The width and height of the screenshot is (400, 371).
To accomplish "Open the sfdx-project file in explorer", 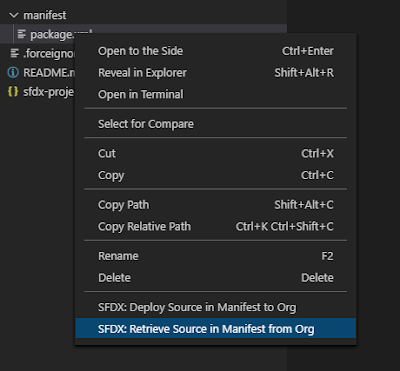I will [x=48, y=92].
